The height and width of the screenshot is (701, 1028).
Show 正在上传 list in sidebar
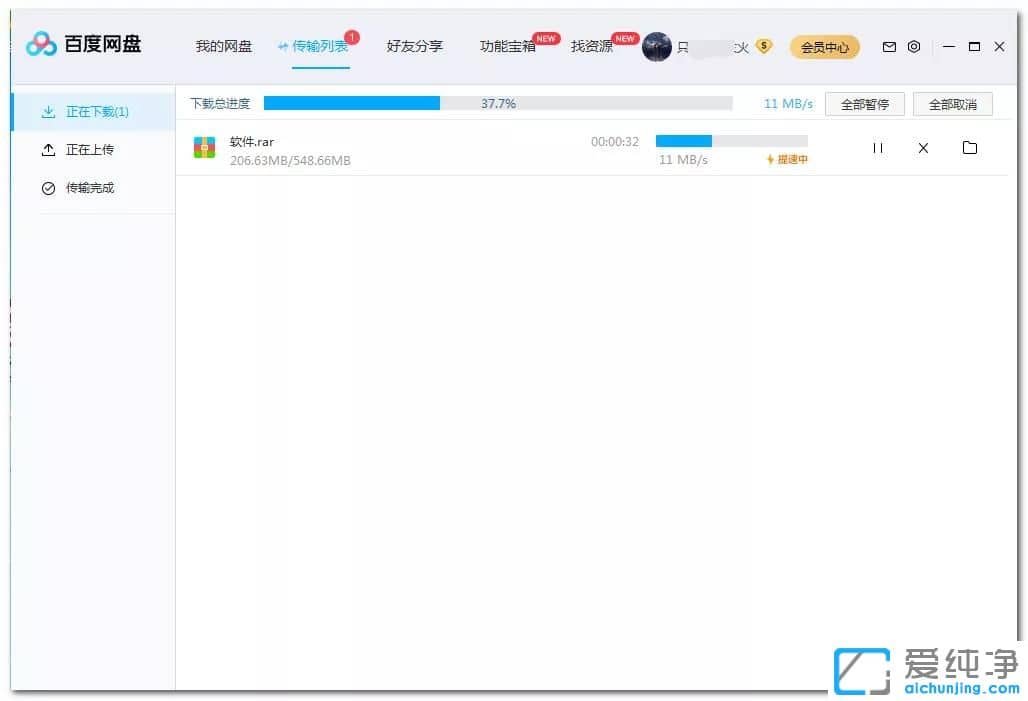[x=89, y=150]
